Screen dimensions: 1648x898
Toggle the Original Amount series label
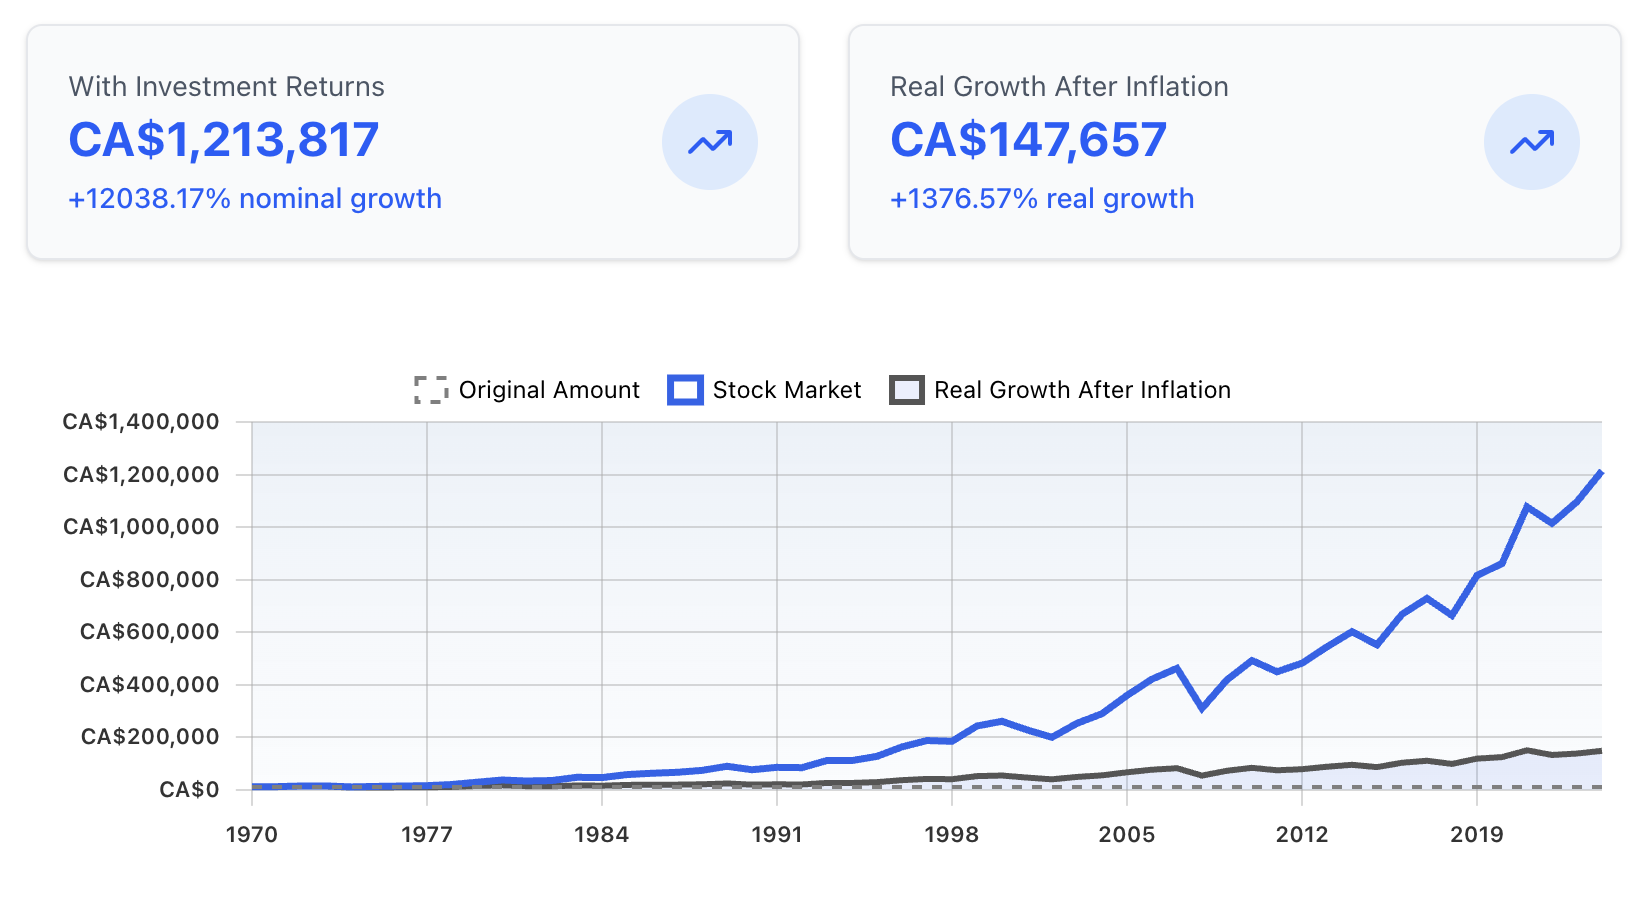548,390
